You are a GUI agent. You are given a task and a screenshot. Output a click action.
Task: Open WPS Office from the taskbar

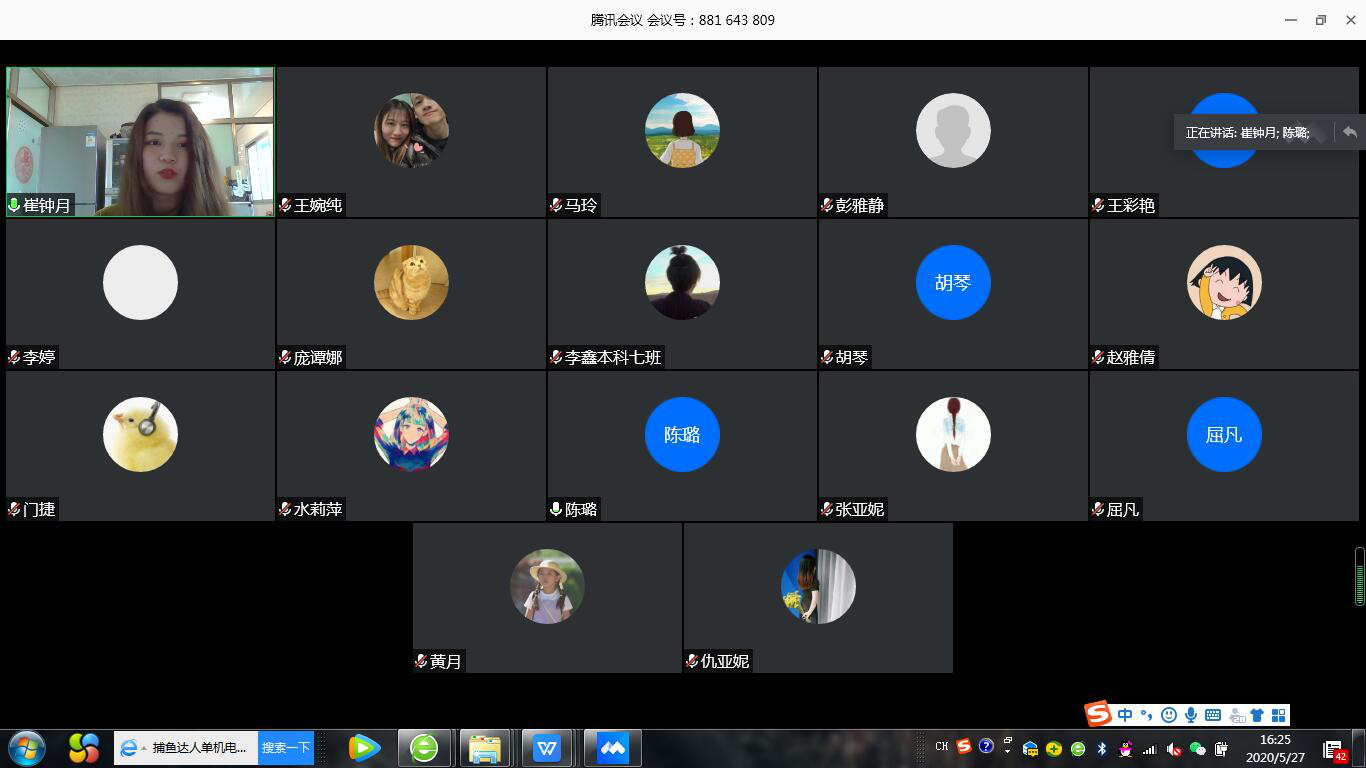click(x=547, y=747)
